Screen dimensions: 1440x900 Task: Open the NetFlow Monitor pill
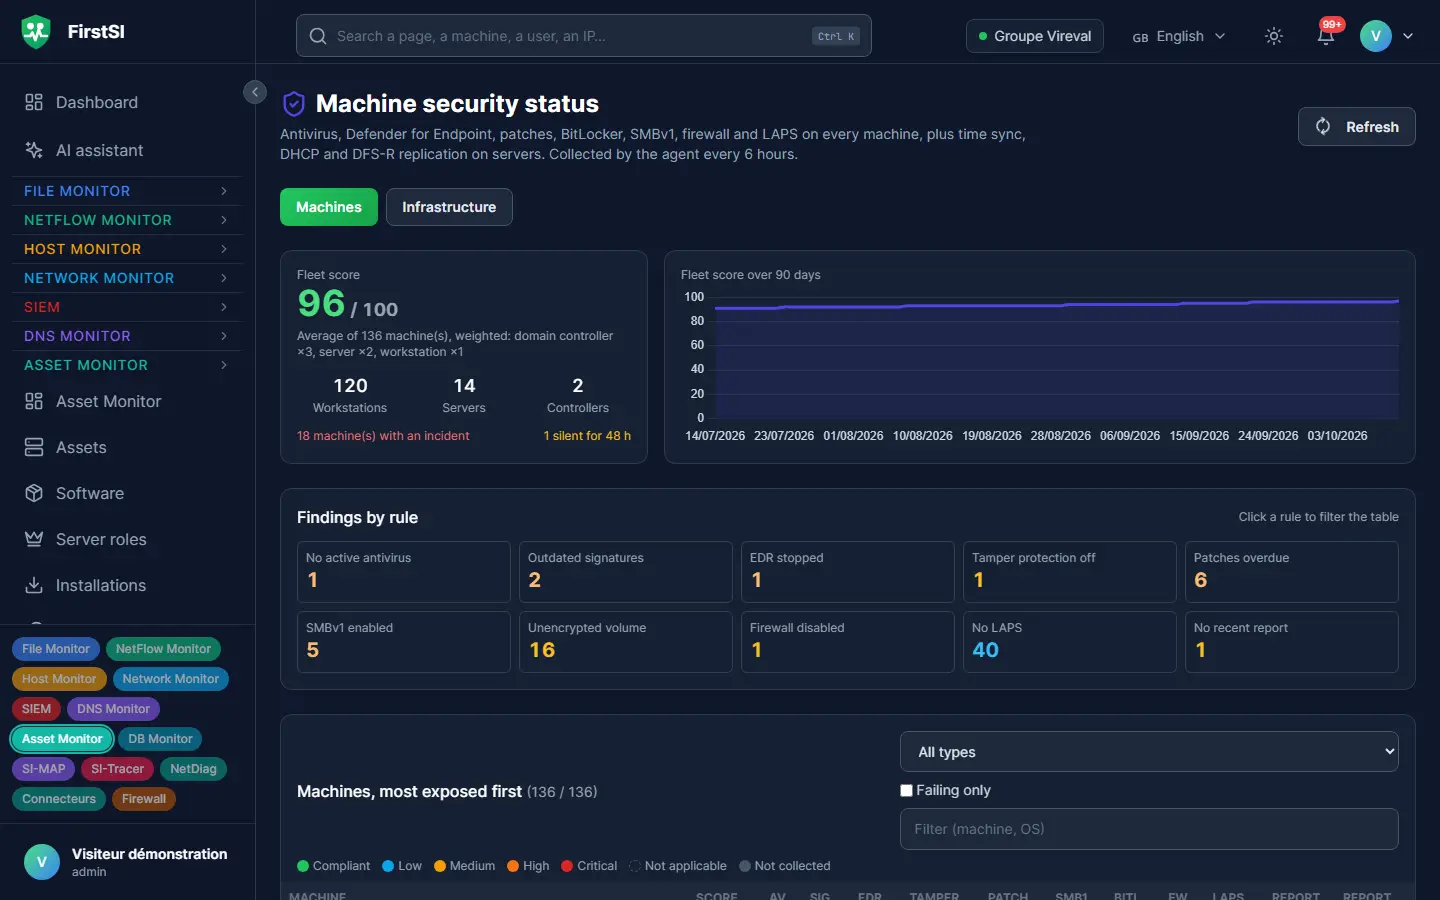163,649
